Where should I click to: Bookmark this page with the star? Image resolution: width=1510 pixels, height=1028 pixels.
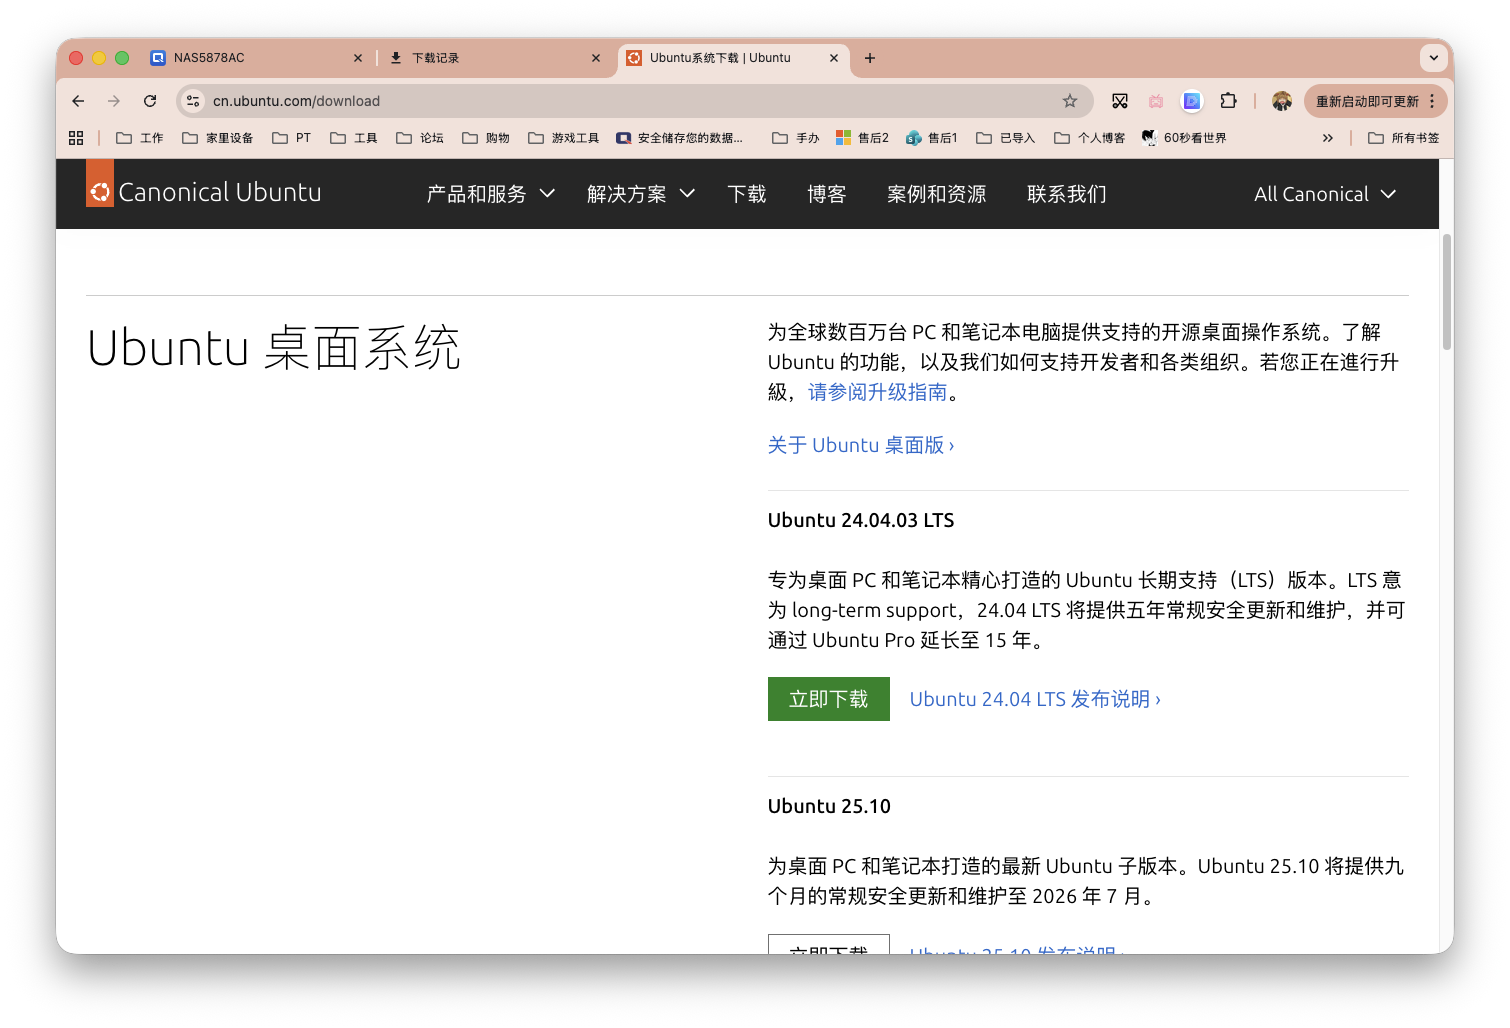[x=1070, y=100]
